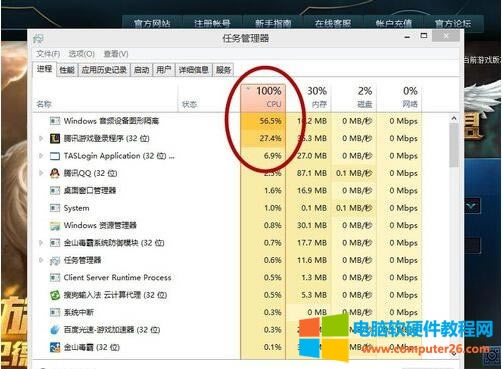Open 新手指南 link in game launcher
This screenshot has height=369, width=503.
(273, 23)
